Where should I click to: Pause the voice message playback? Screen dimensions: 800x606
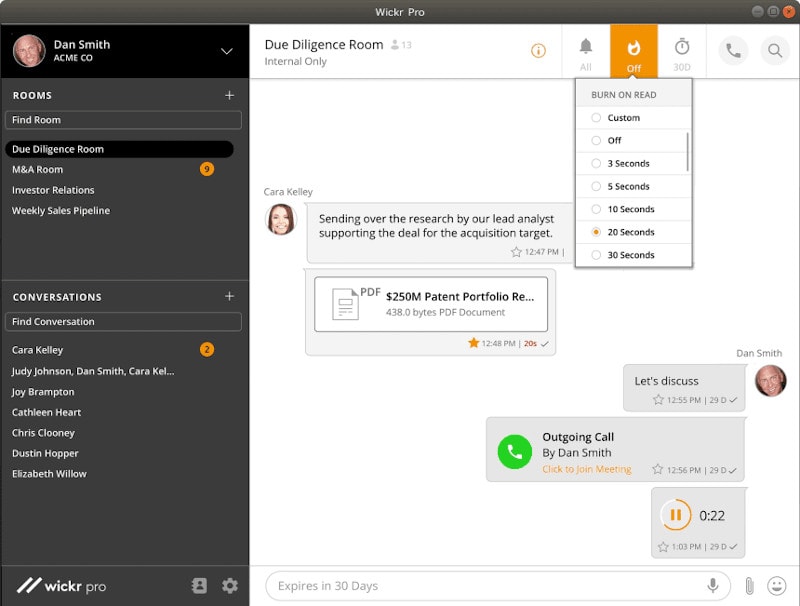(676, 515)
